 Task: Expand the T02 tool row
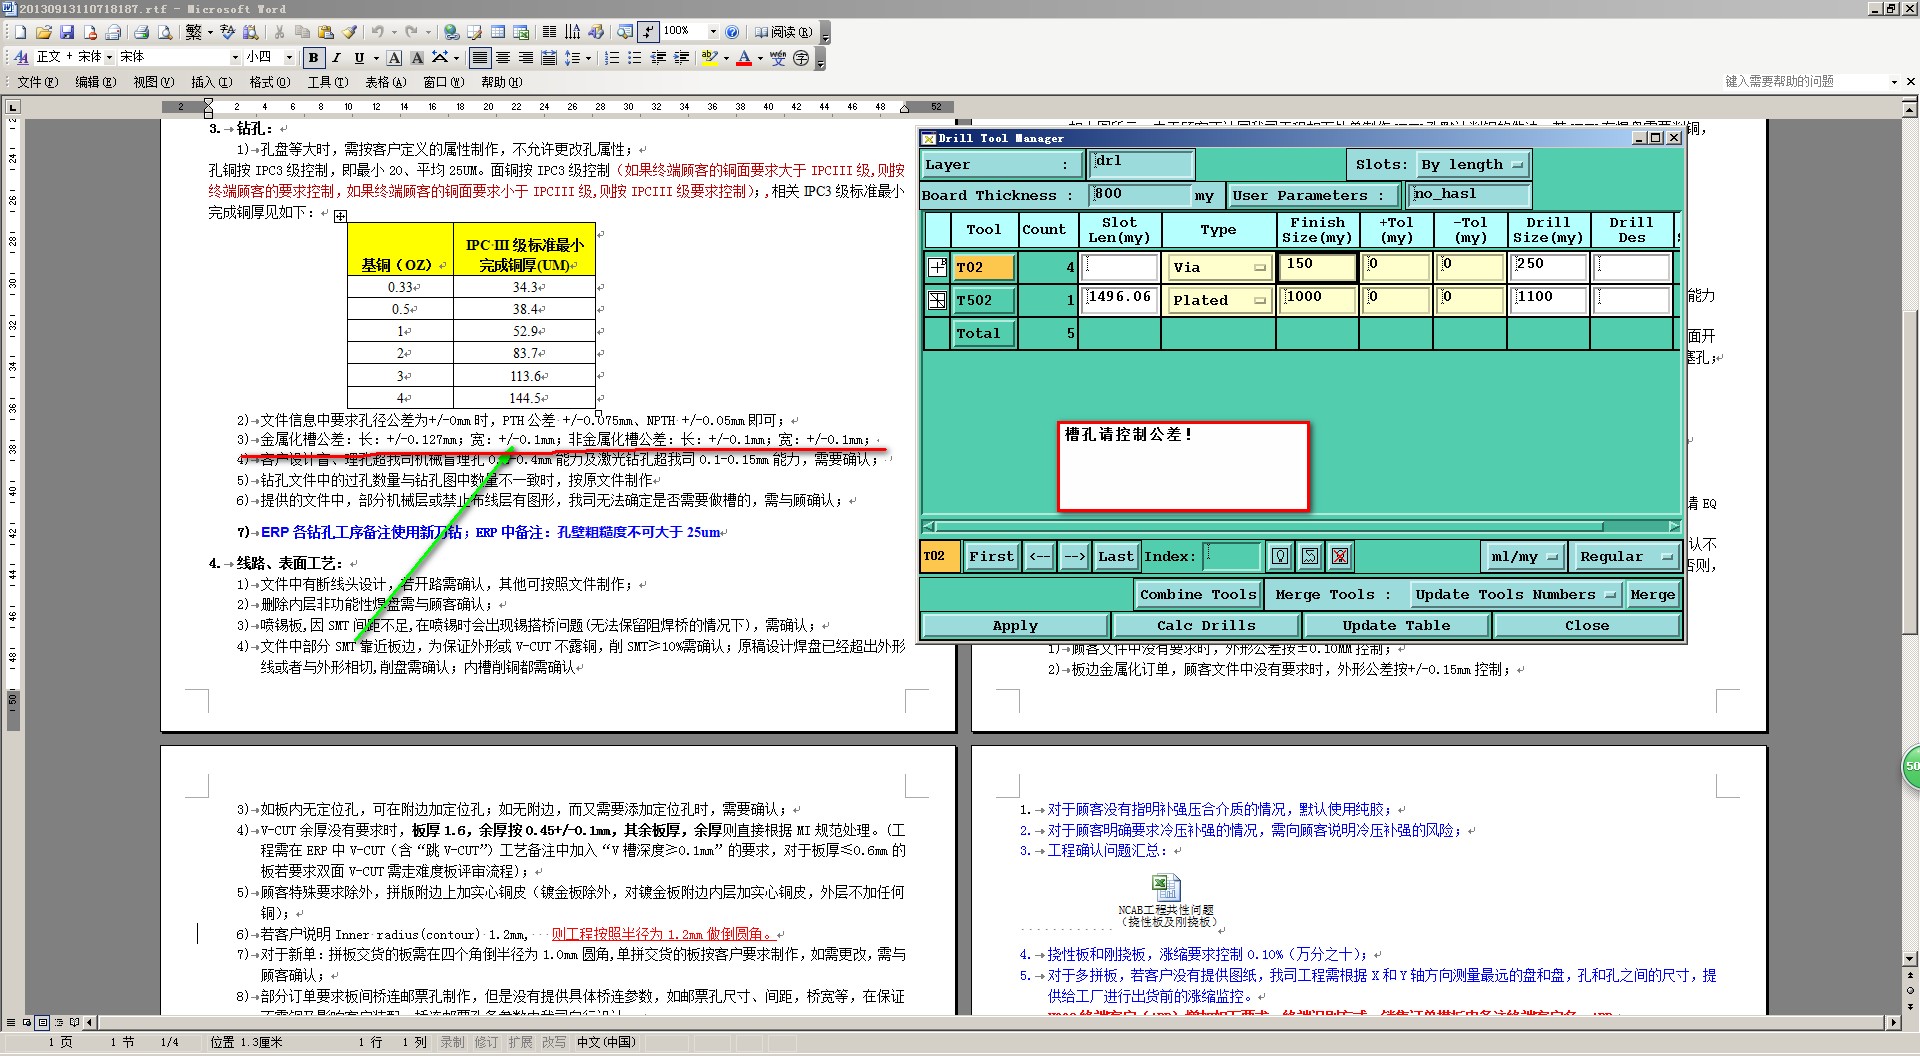937,267
